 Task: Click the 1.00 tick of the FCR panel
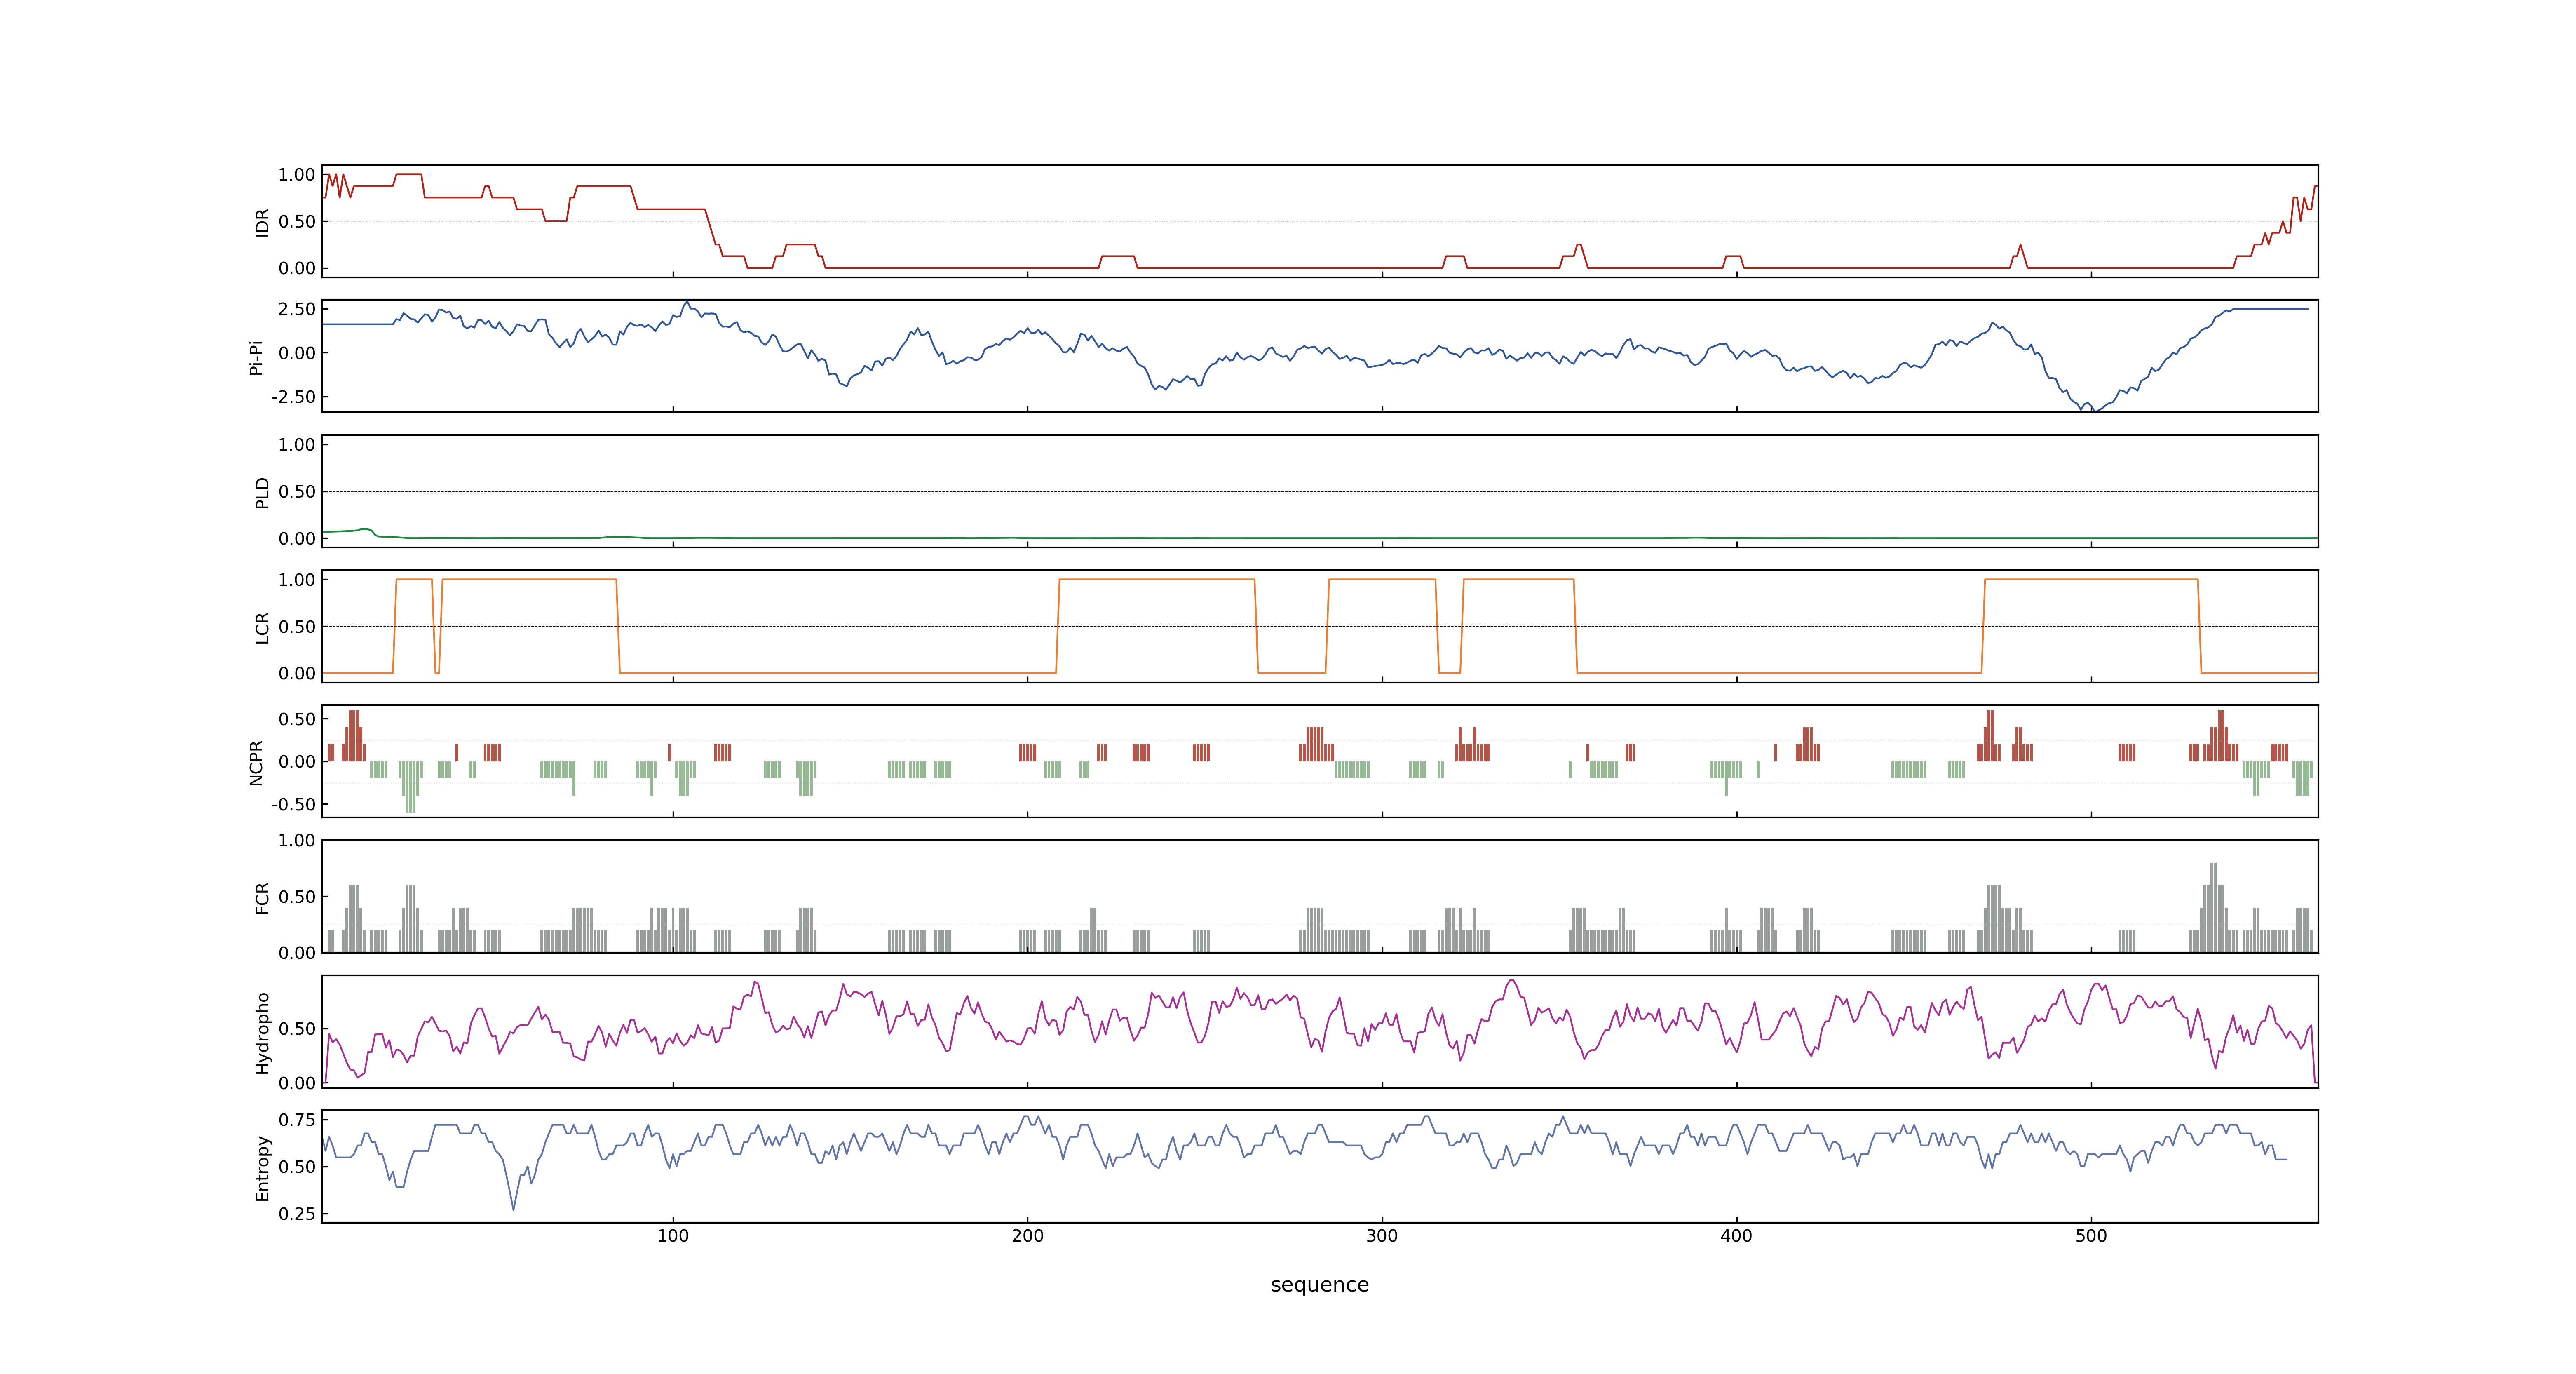pyautogui.click(x=297, y=841)
